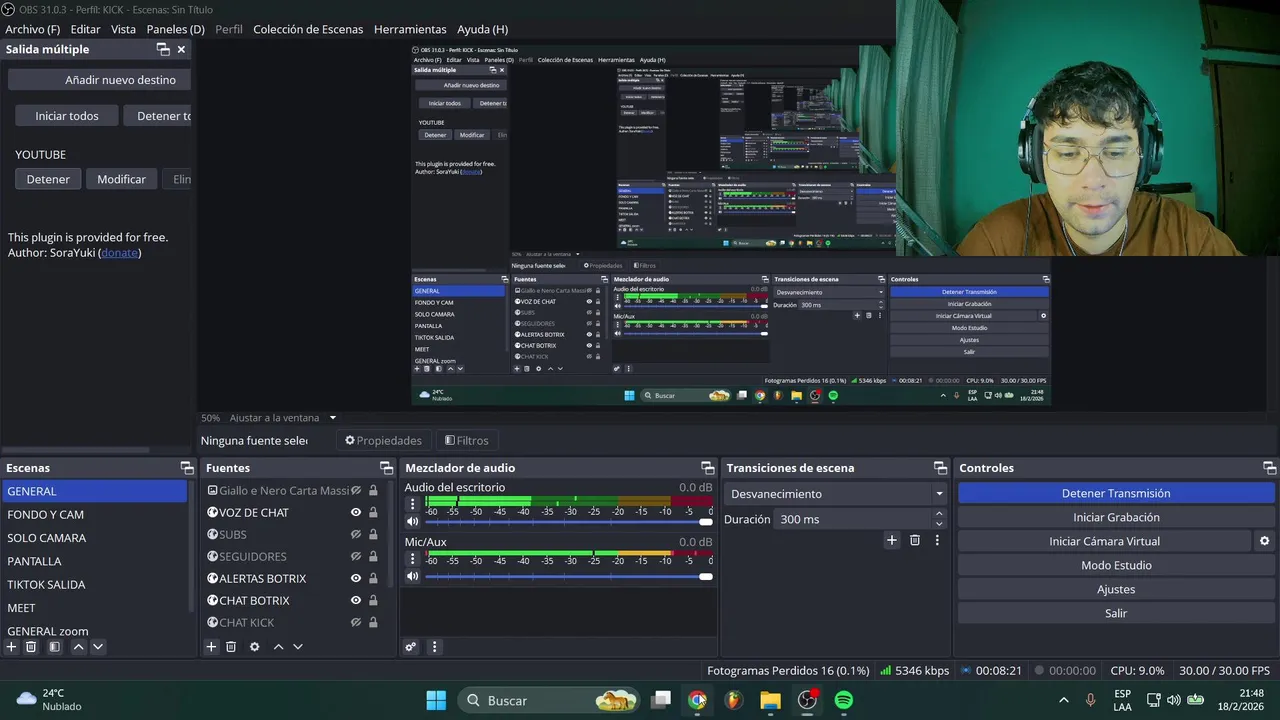1280x720 pixels.
Task: Click Añadir nuevo destino button
Action: click(100, 80)
